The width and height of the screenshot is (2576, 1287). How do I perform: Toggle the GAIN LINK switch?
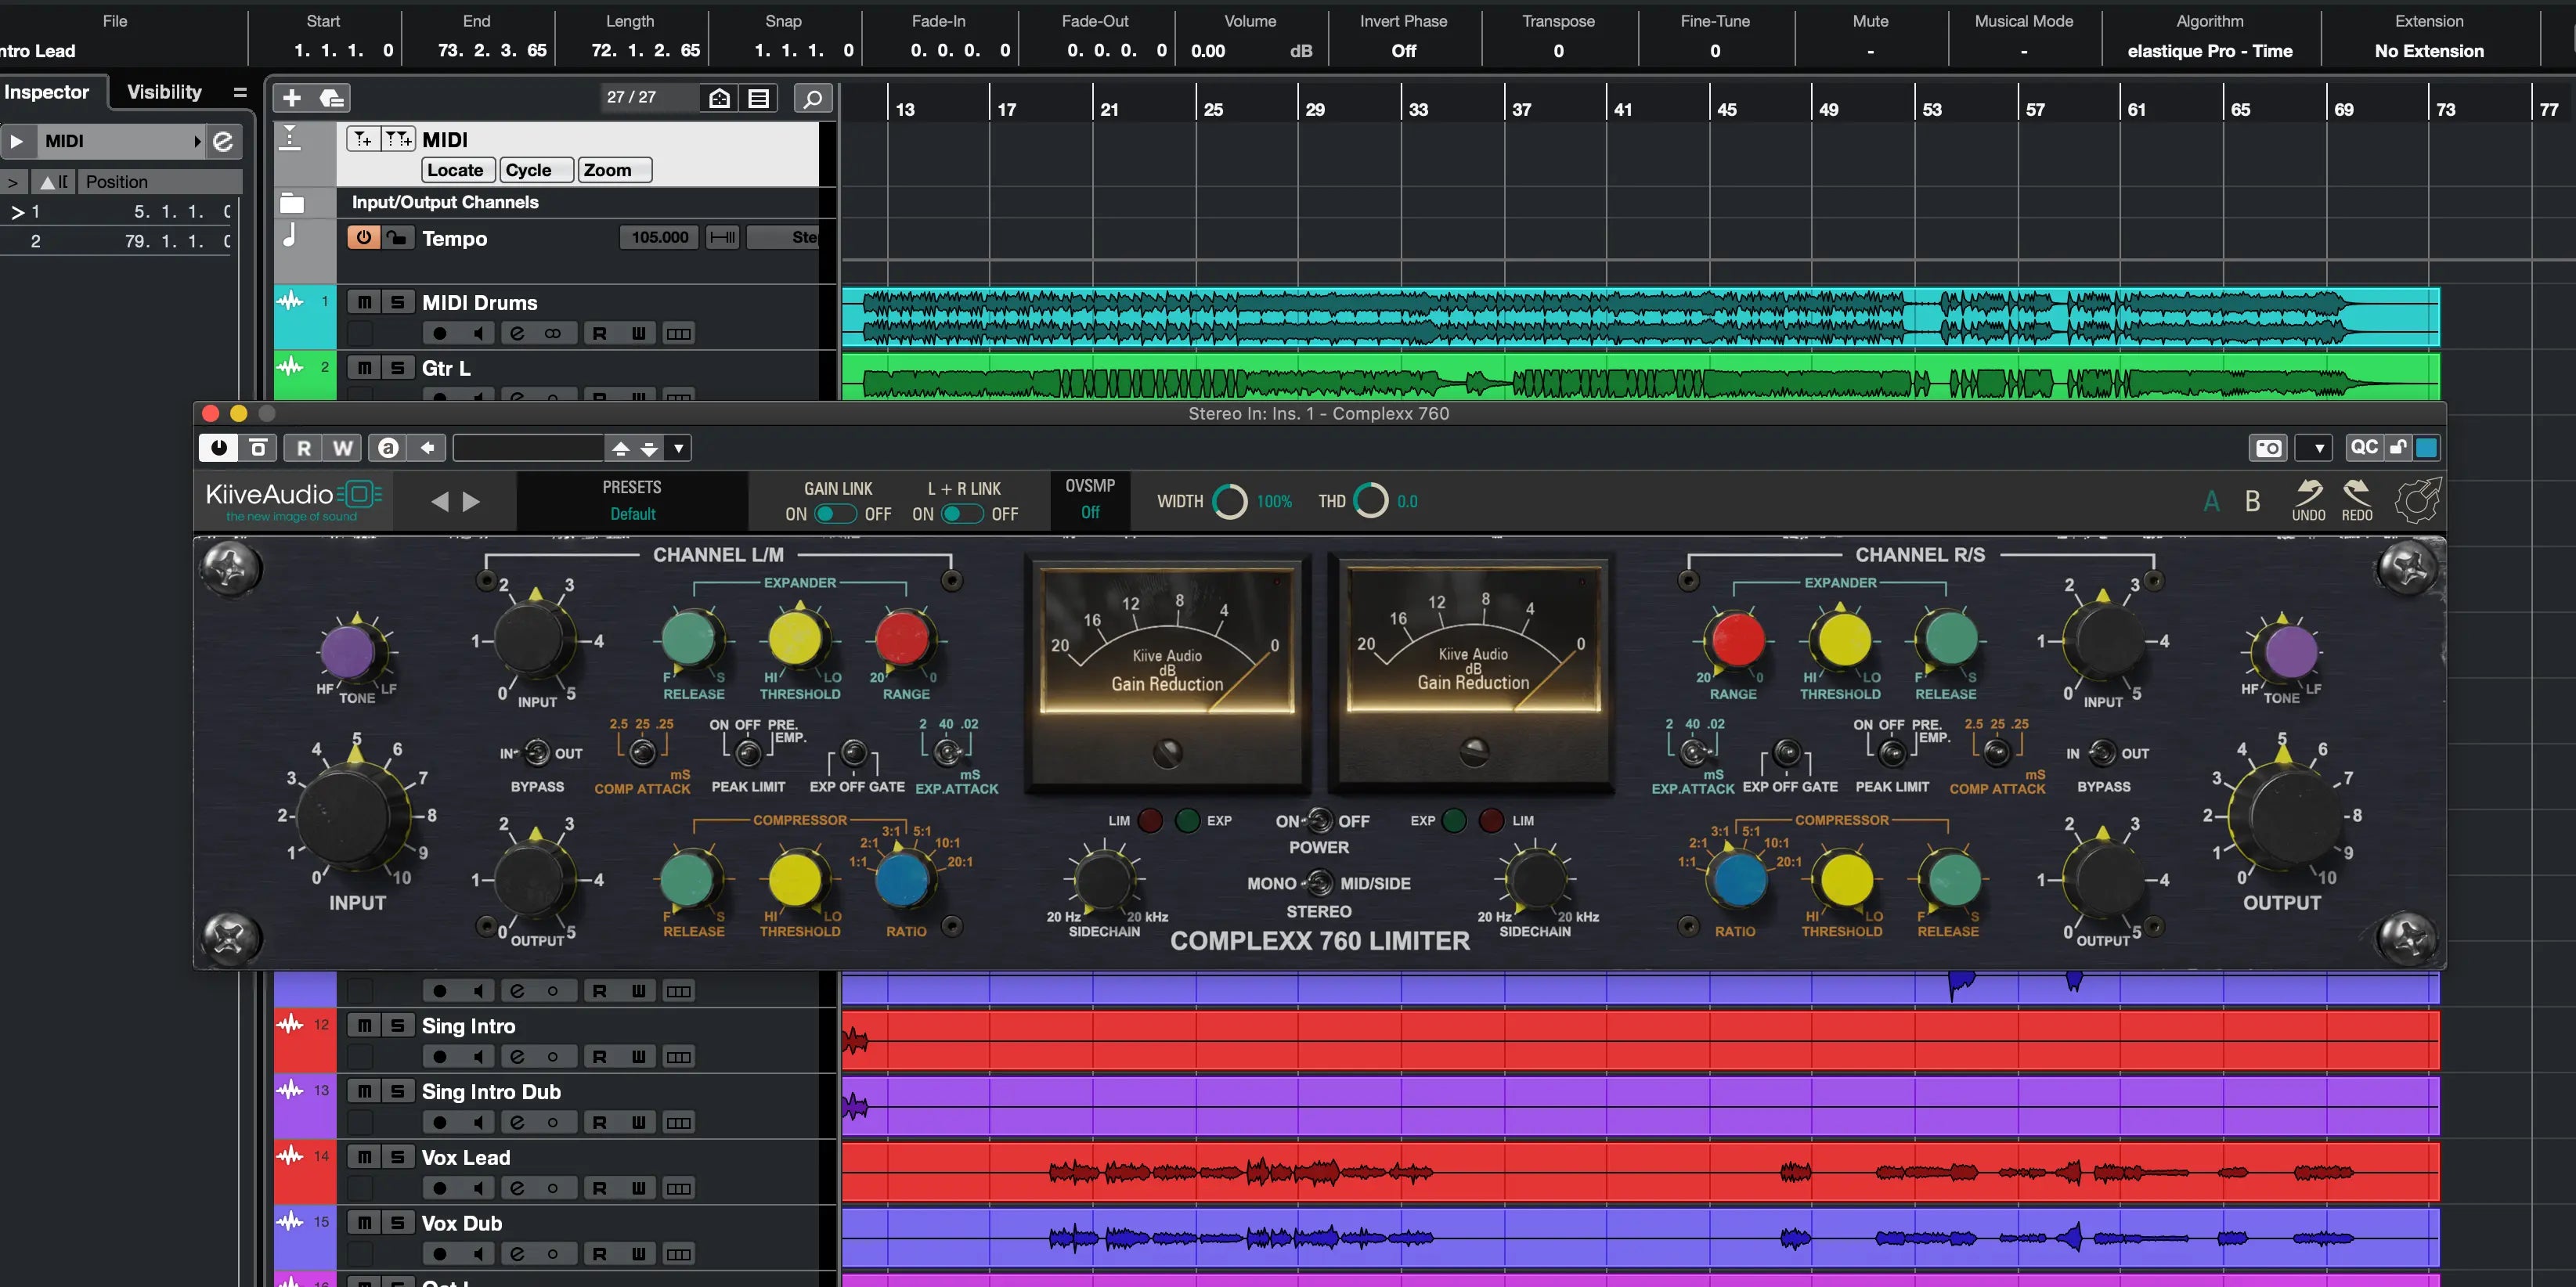coord(835,514)
